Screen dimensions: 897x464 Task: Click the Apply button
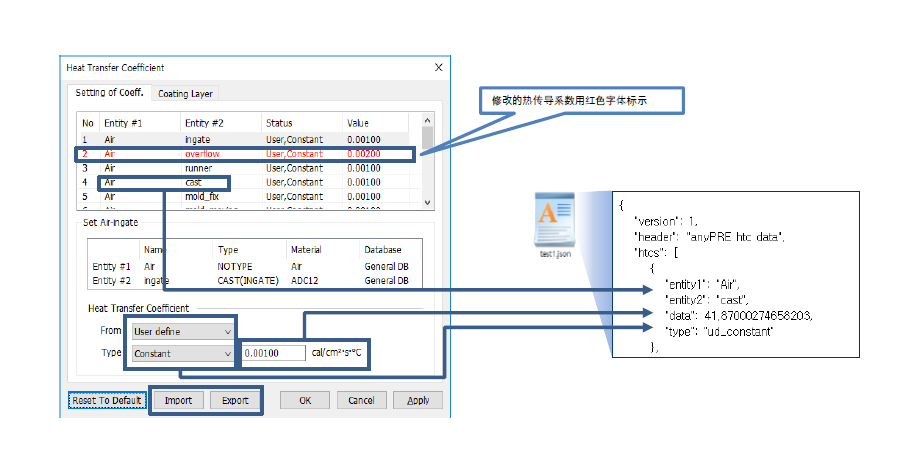(x=417, y=400)
